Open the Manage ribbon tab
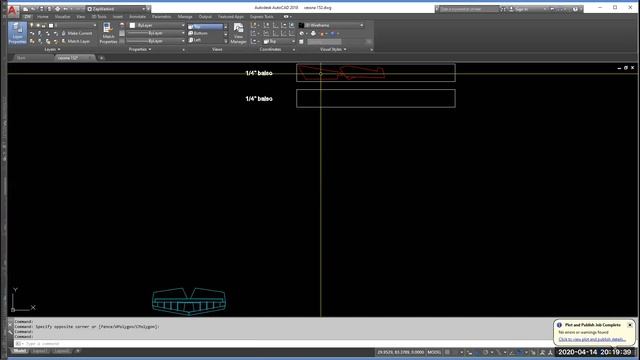 point(185,17)
